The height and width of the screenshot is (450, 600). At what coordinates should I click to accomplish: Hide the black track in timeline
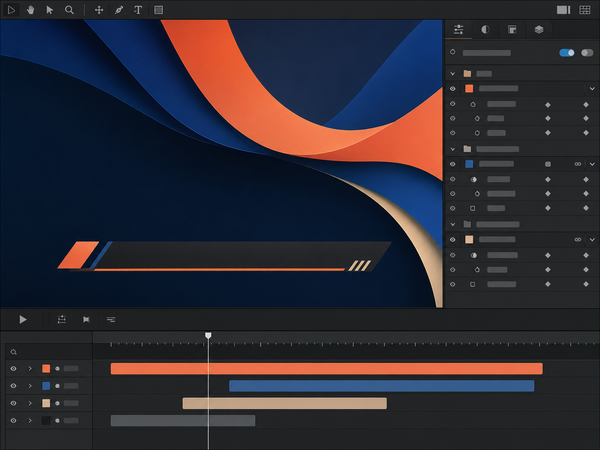click(x=13, y=421)
